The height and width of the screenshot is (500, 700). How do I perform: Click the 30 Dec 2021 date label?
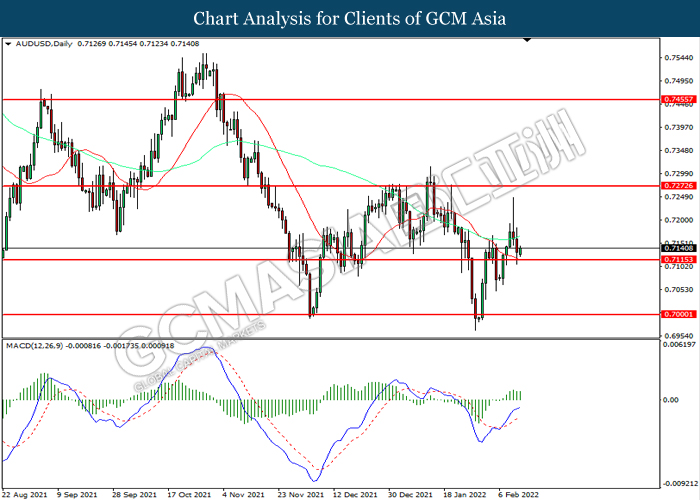pyautogui.click(x=410, y=495)
